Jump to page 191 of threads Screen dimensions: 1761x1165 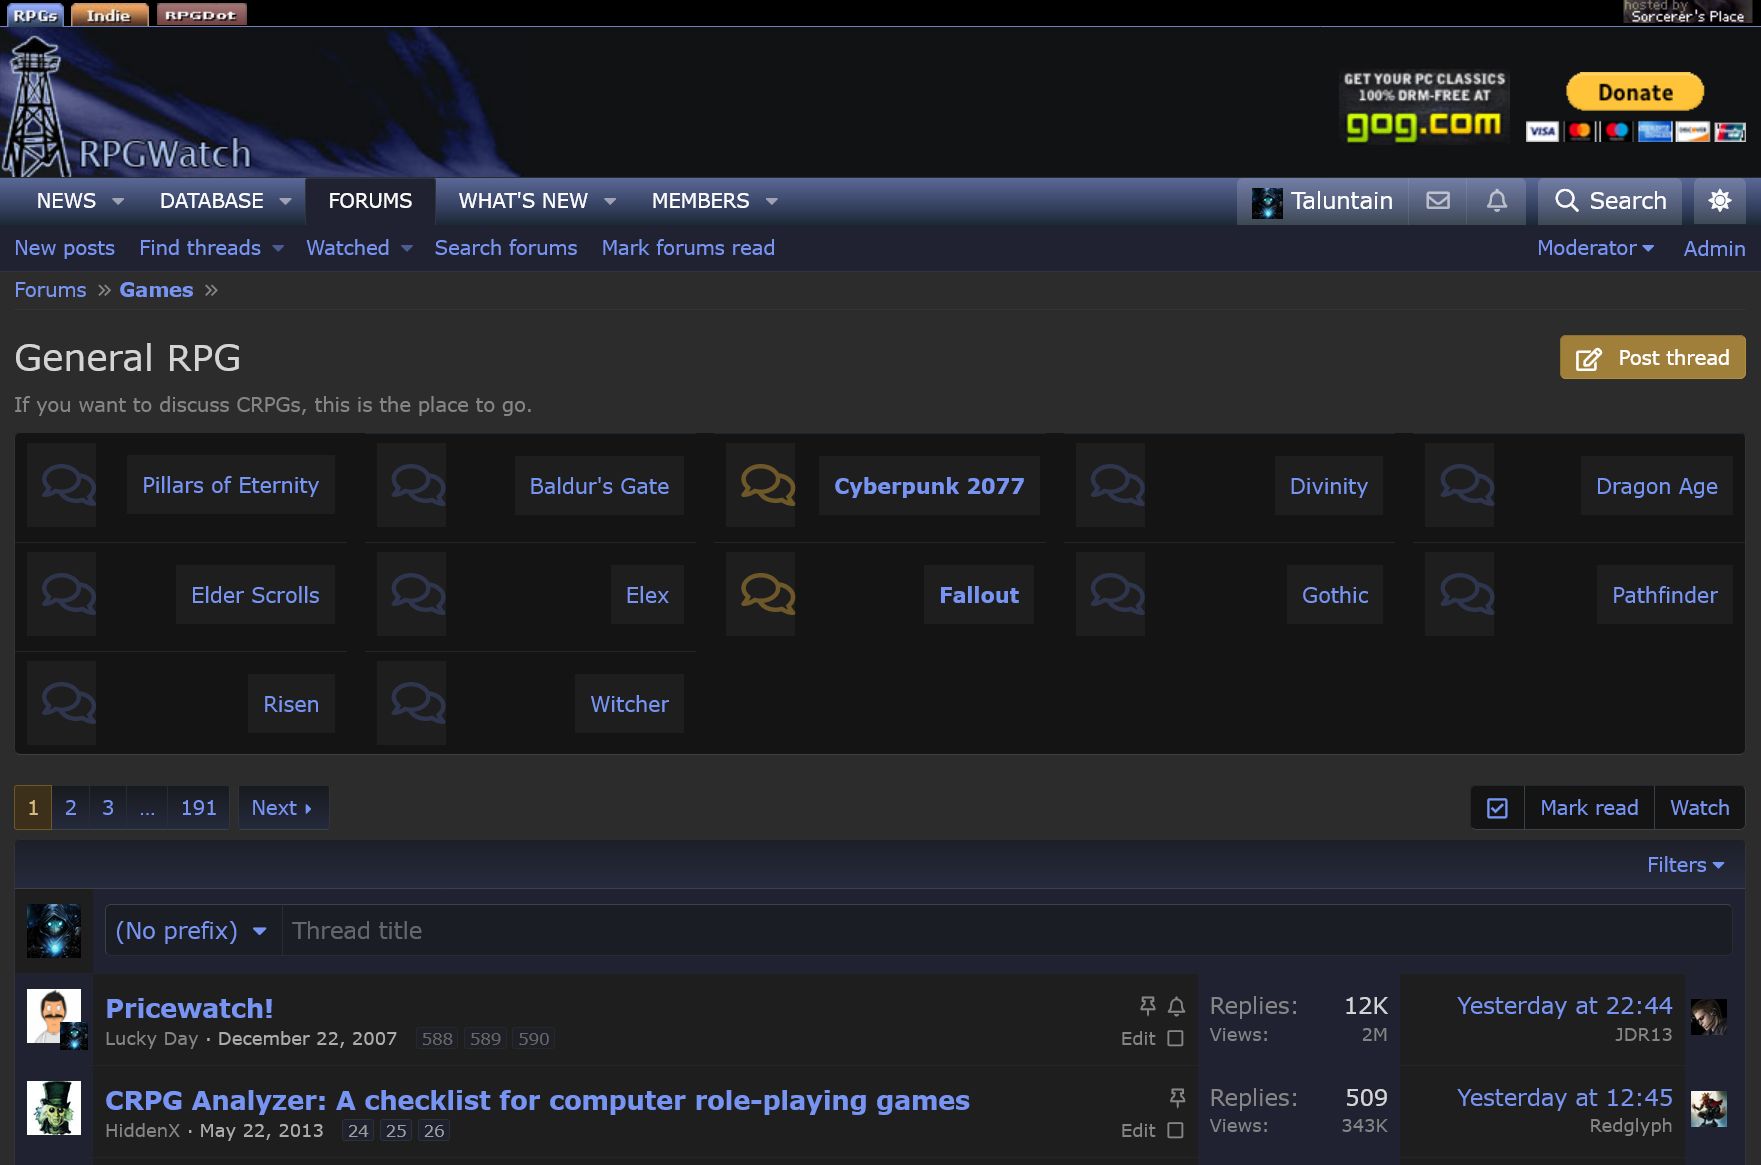[x=198, y=808]
